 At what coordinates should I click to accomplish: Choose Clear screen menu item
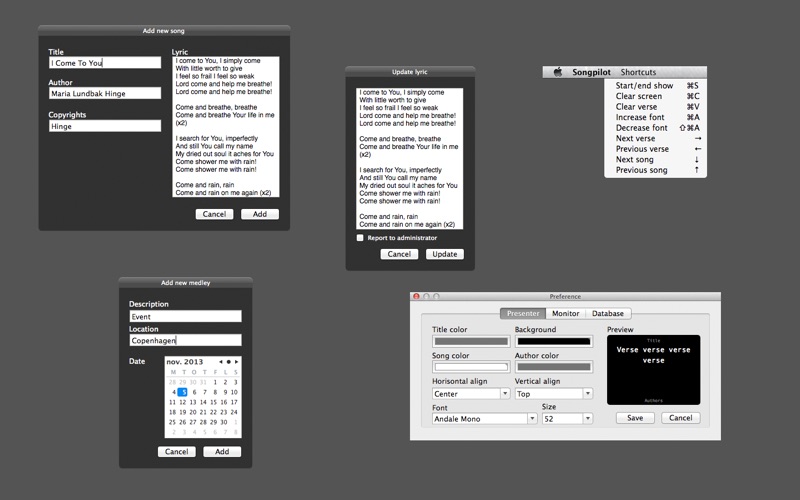click(656, 96)
